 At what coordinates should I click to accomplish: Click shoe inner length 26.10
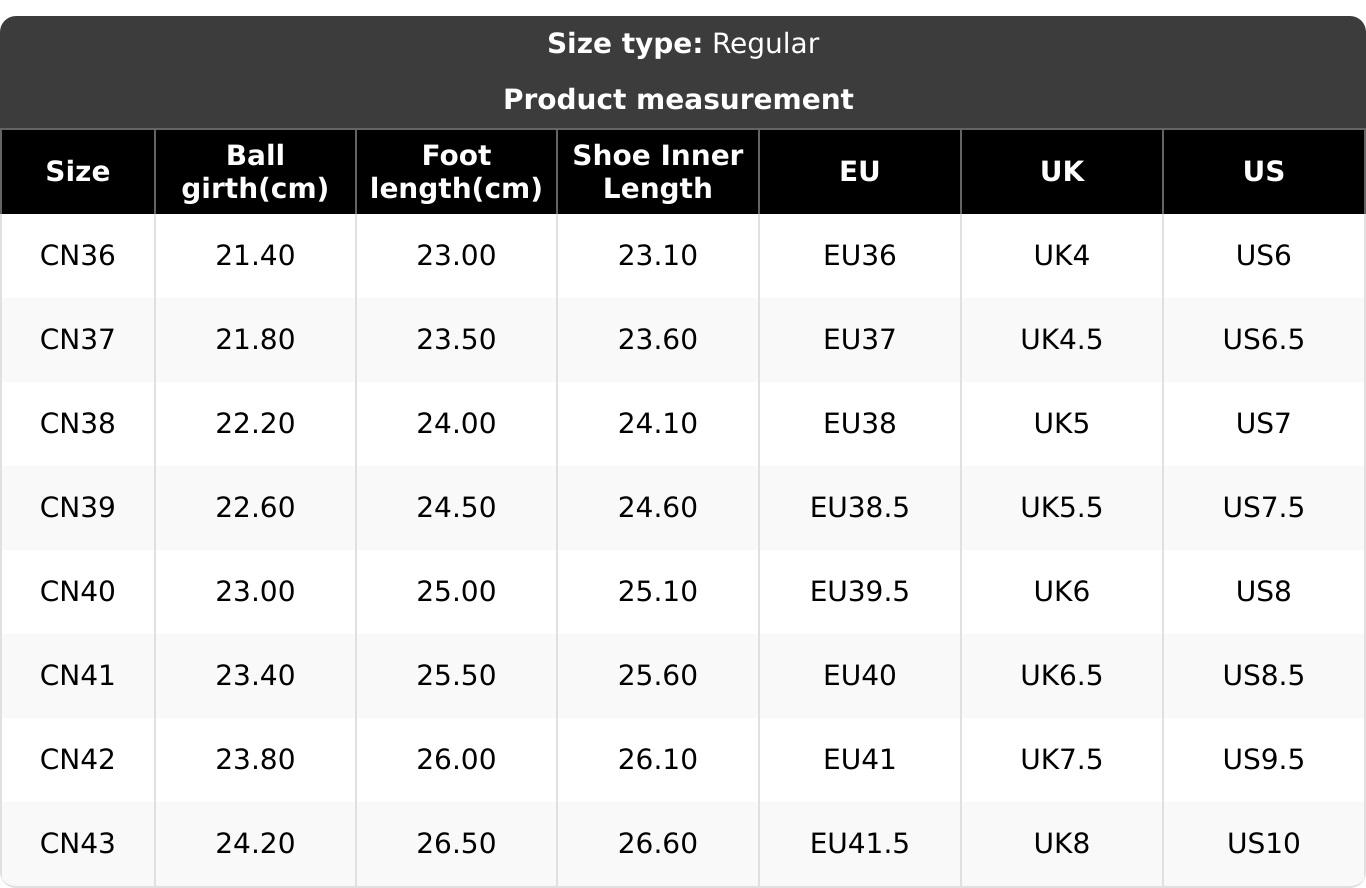pyautogui.click(x=657, y=760)
